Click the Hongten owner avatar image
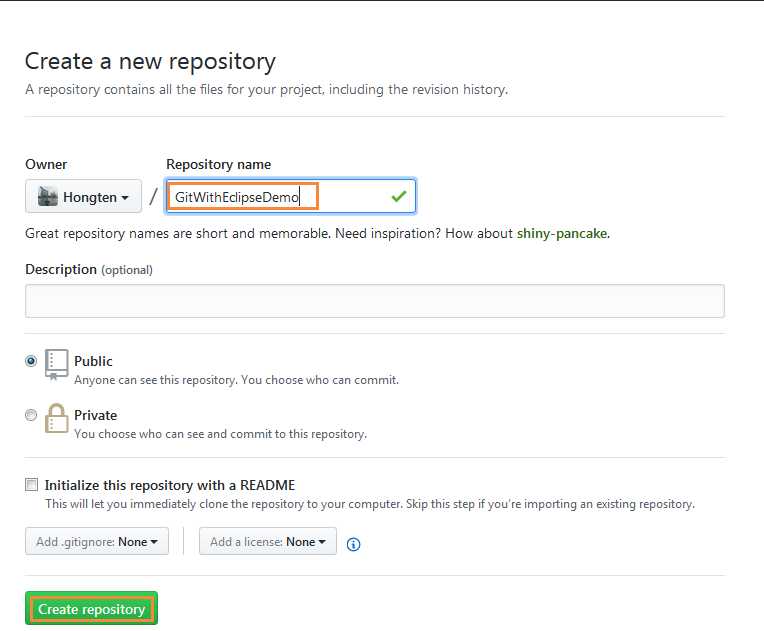The height and width of the screenshot is (631, 764). [48, 196]
